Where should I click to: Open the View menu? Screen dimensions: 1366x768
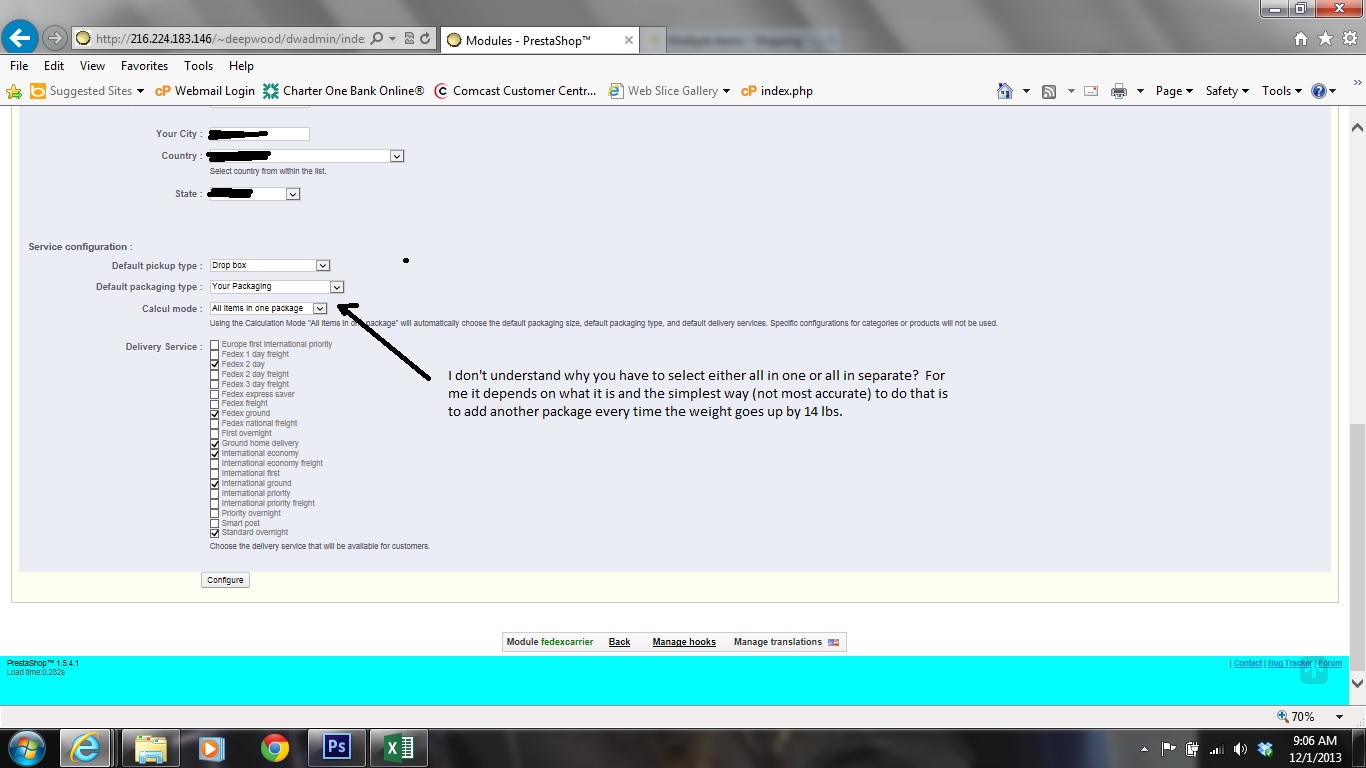[92, 66]
